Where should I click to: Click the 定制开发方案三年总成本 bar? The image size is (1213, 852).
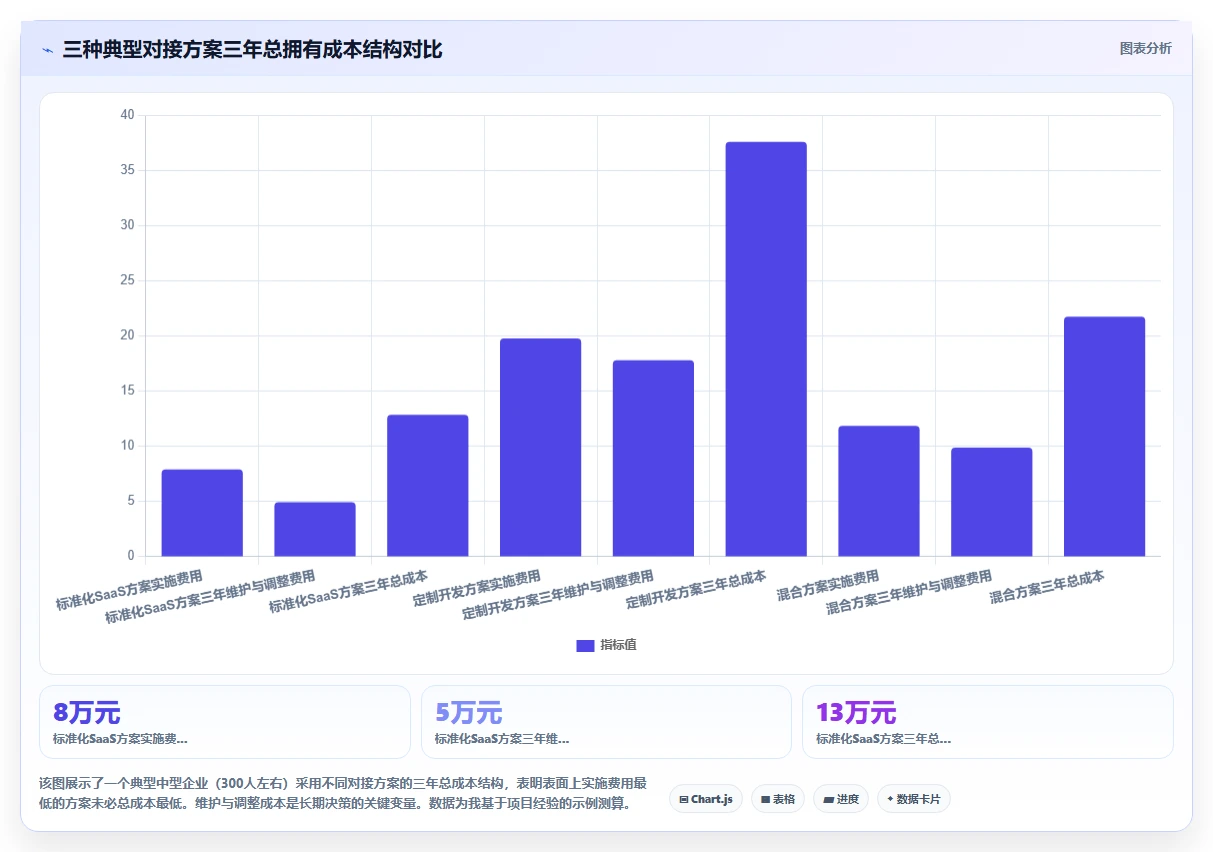tap(766, 349)
